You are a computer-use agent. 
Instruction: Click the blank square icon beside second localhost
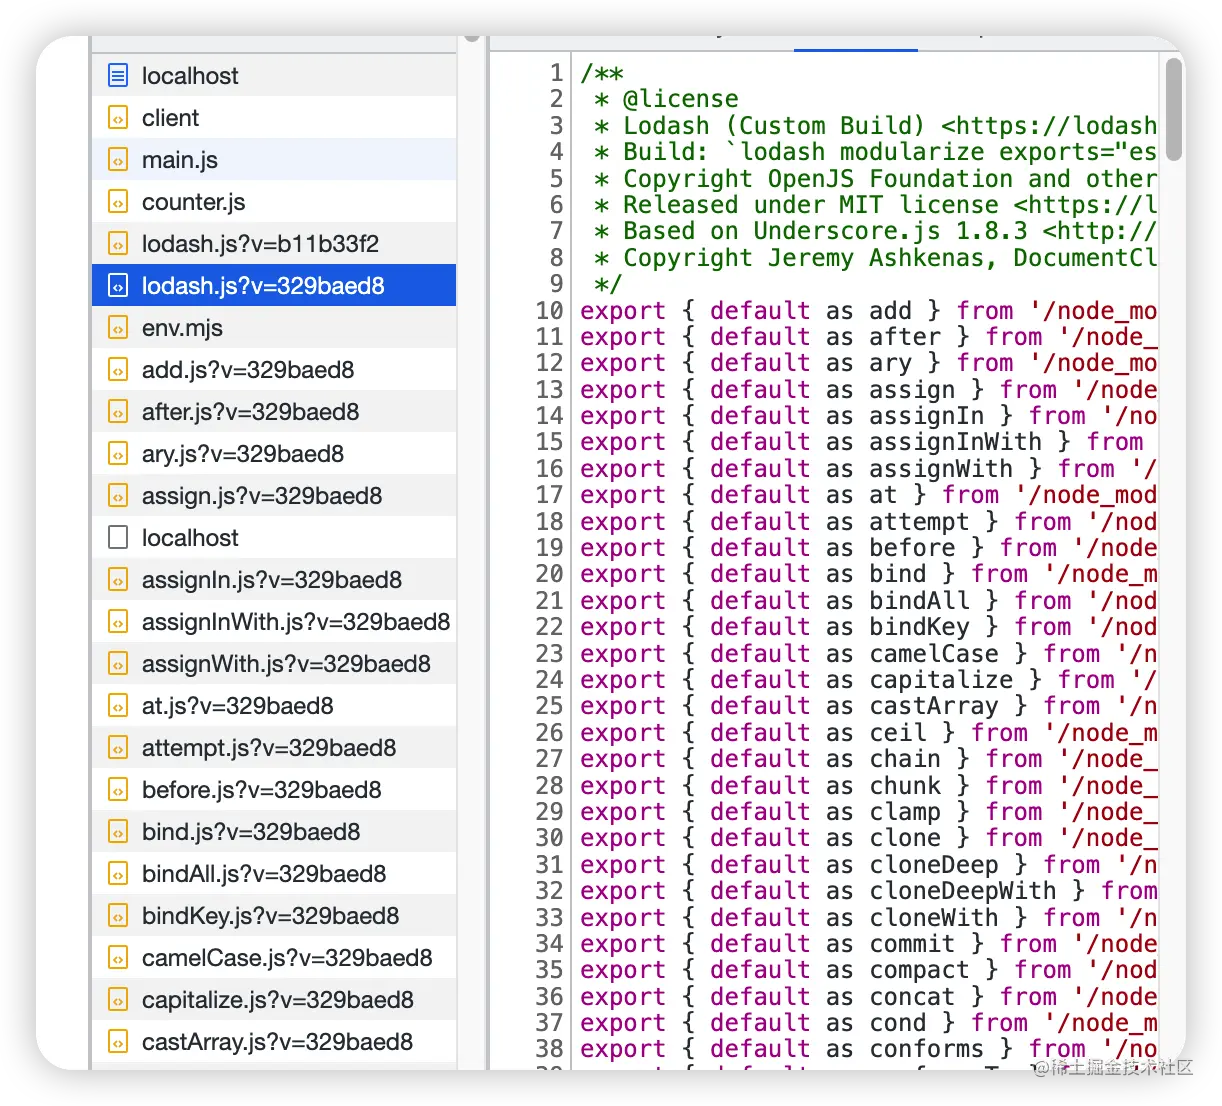(x=118, y=538)
